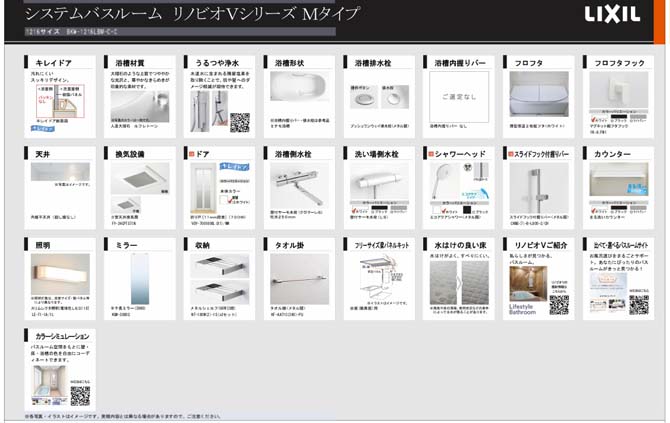The height and width of the screenshot is (423, 670).
Task: Pick black swatch in フロフタフック color variation
Action: coord(619,117)
